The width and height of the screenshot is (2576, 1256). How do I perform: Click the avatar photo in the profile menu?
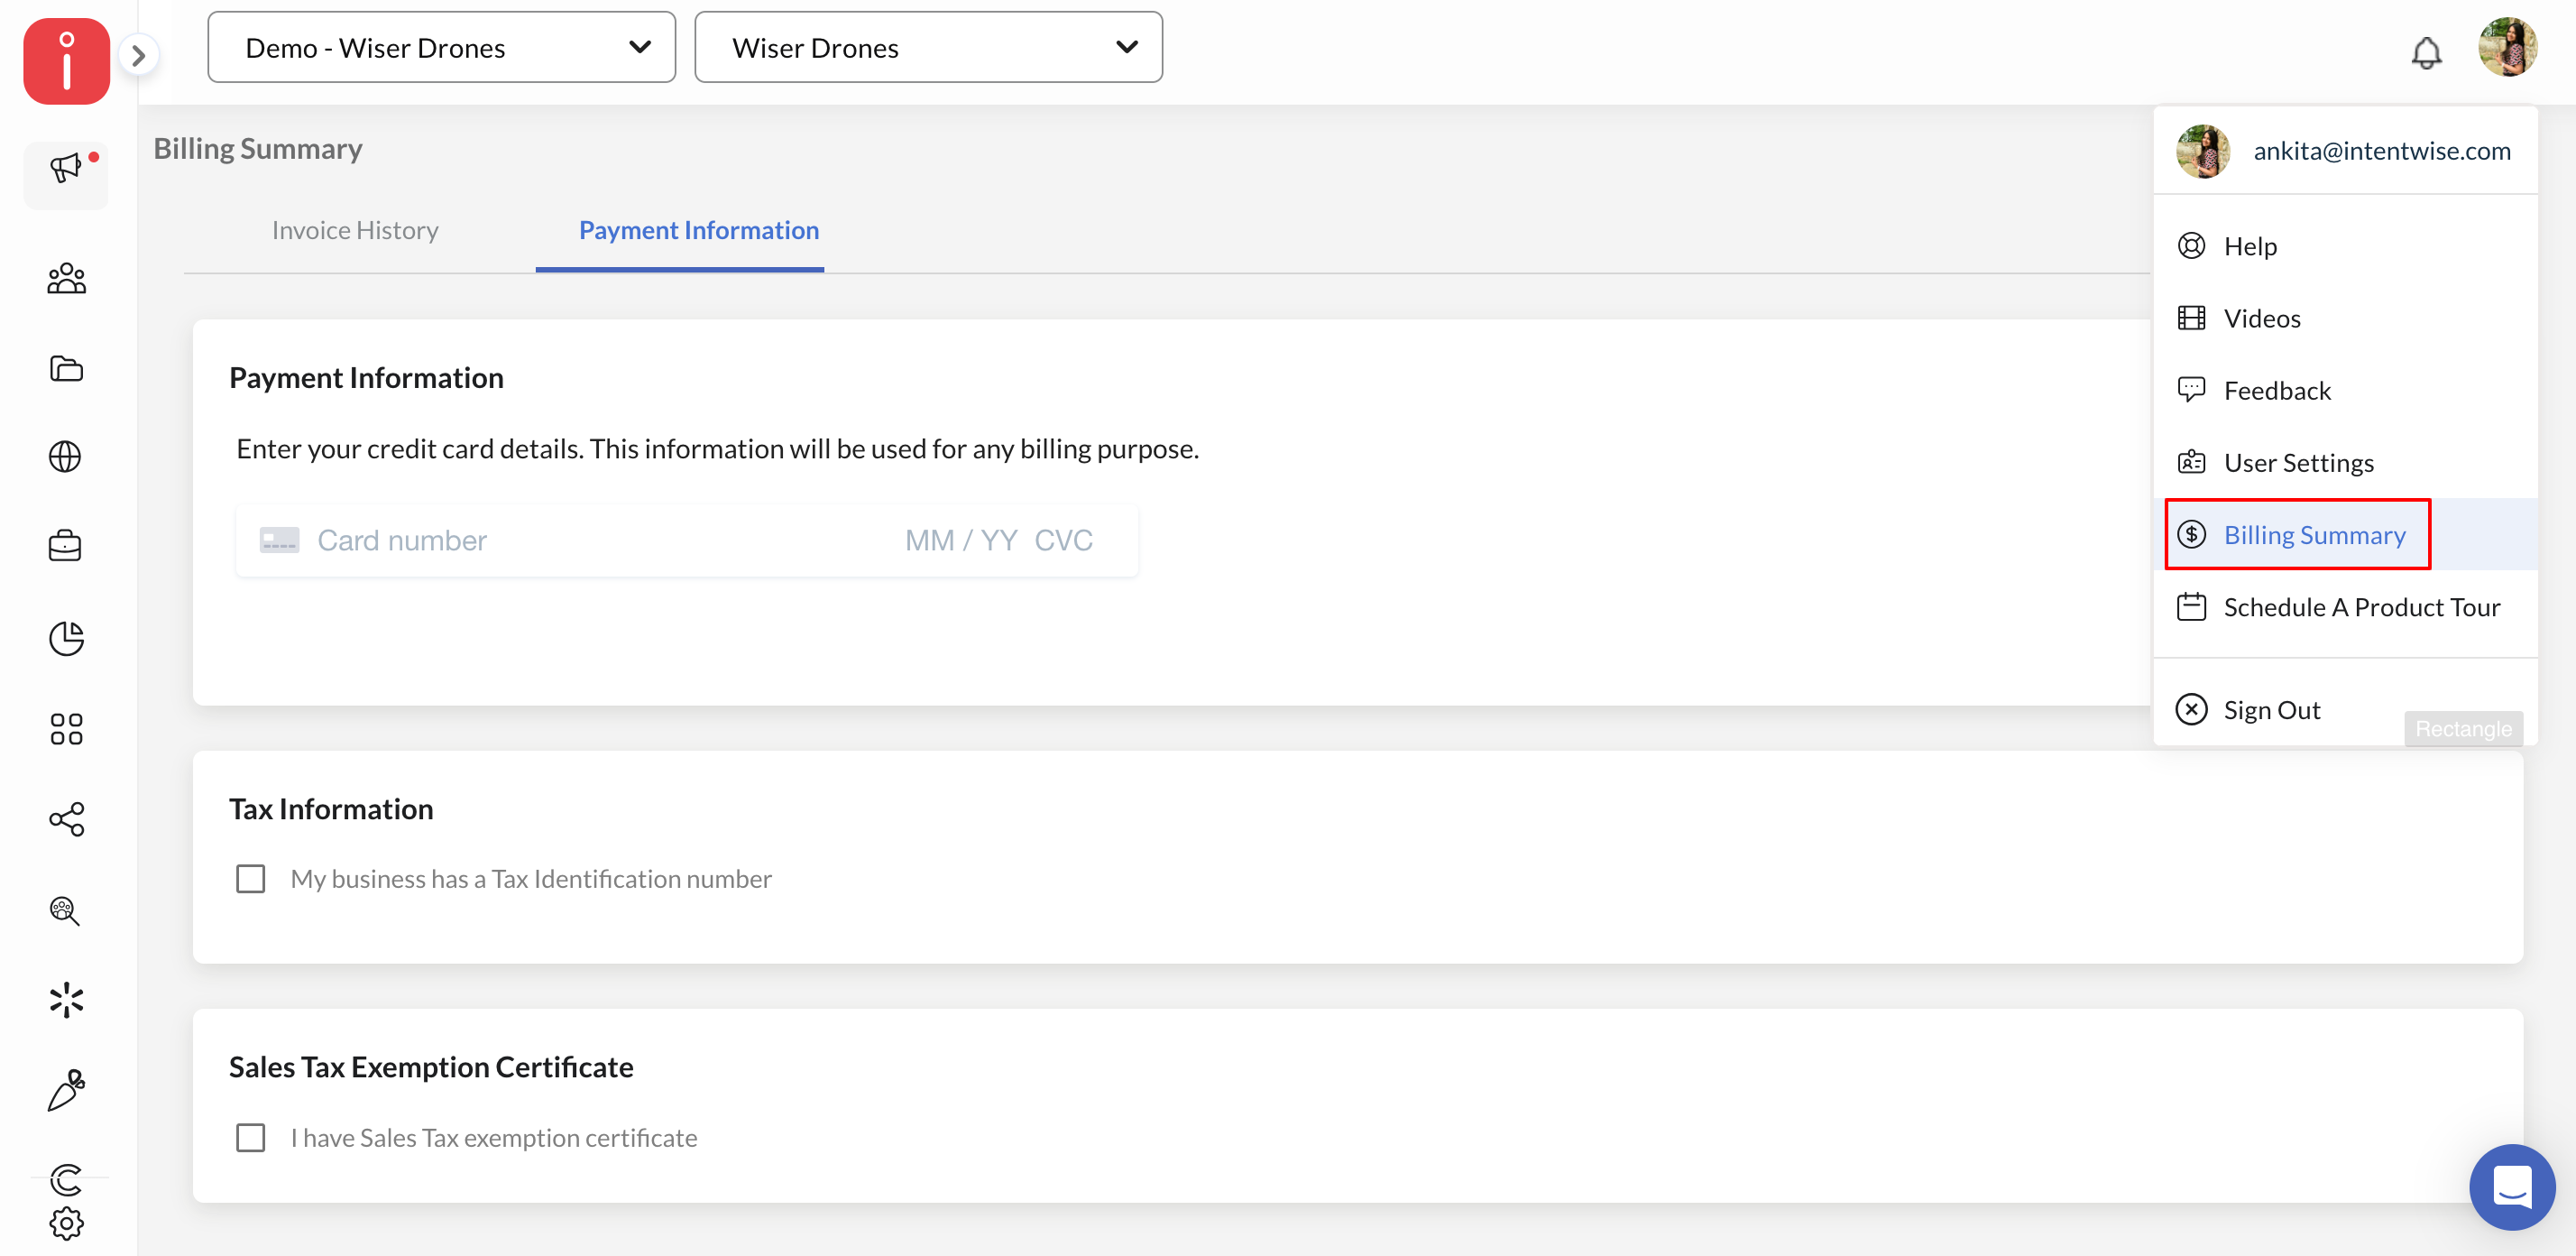2203,151
